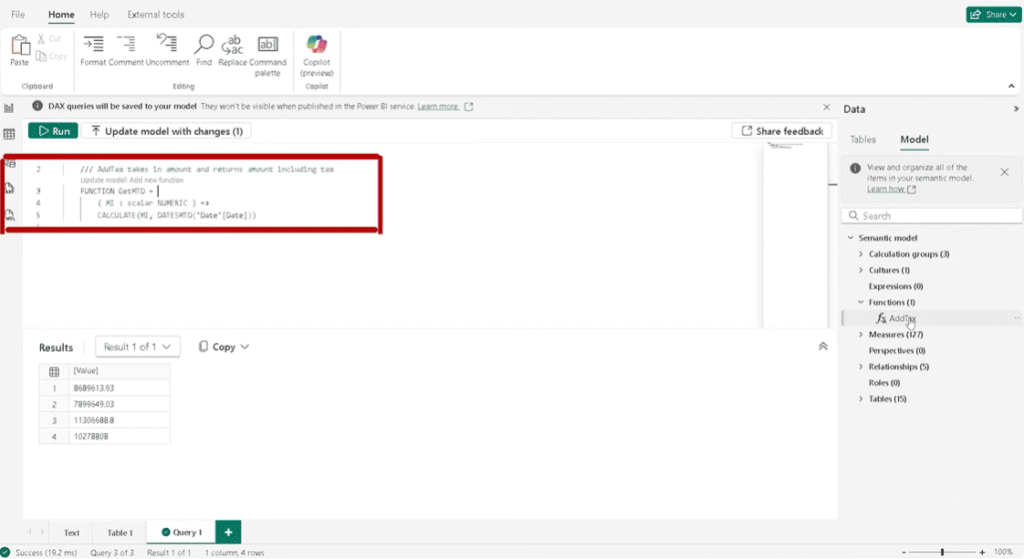Click external link icon after Learn more
Screen dimensions: 1024x559
point(468,106)
